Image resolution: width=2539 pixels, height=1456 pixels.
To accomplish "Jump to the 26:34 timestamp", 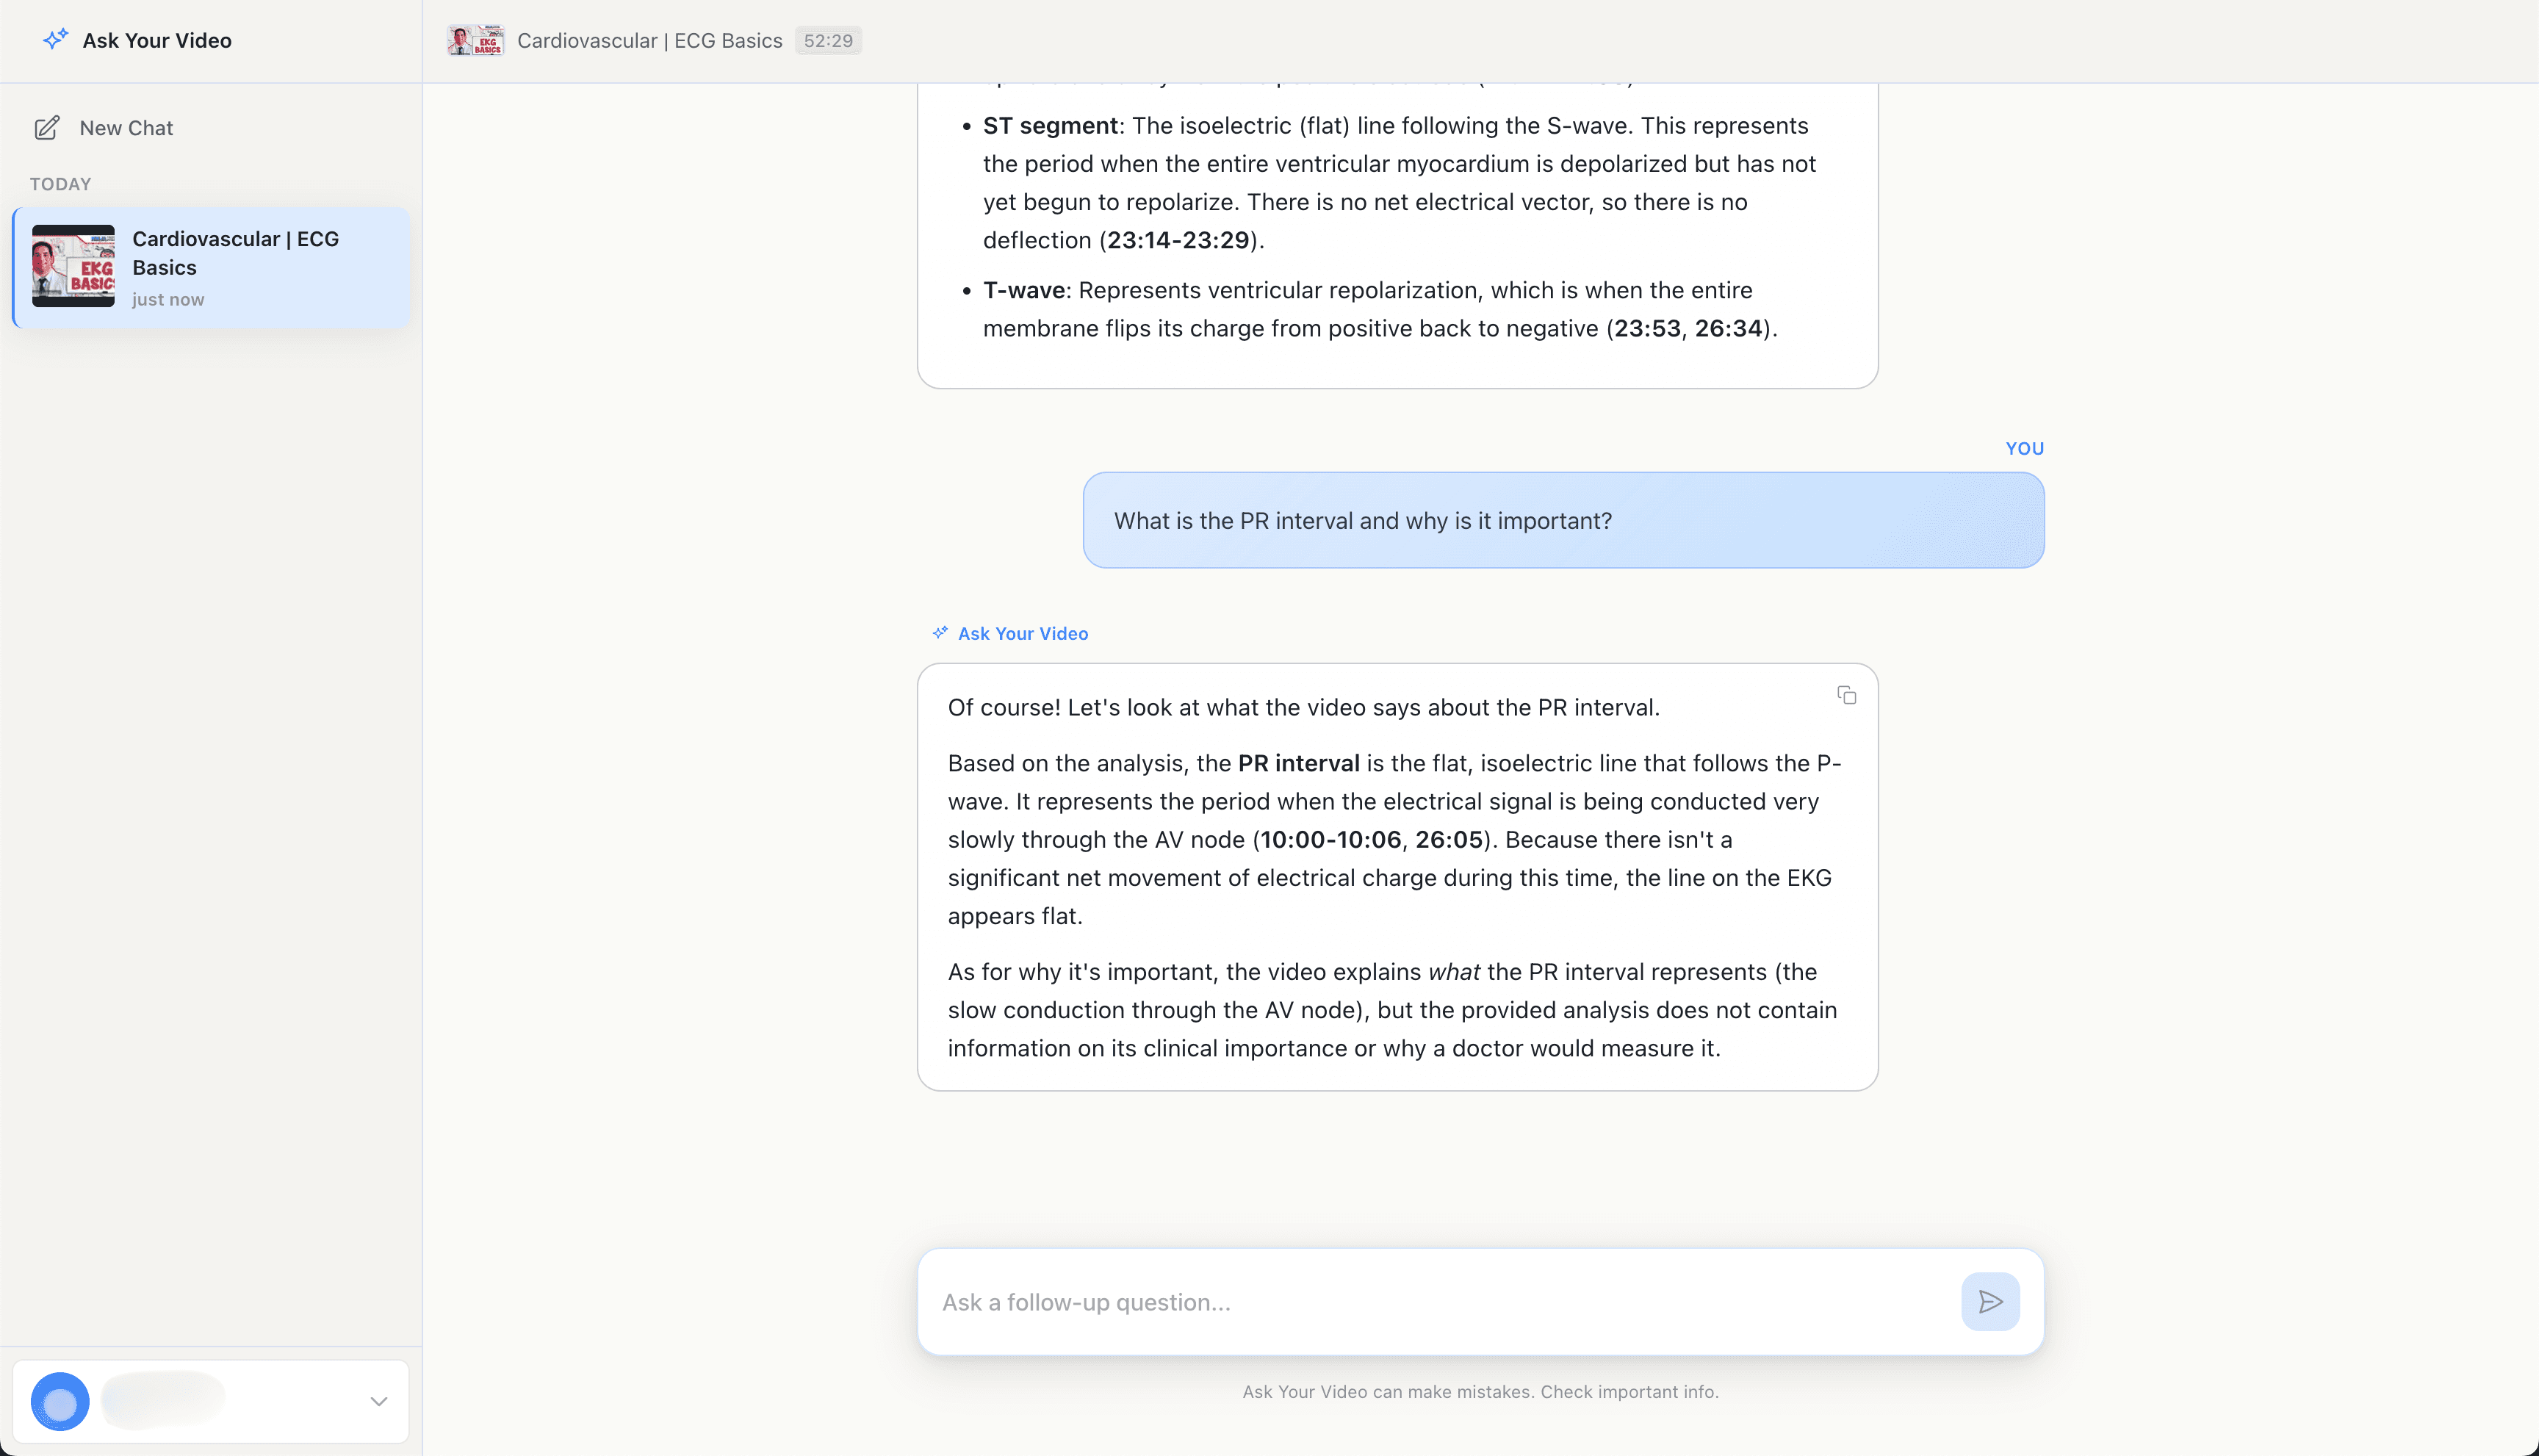I will click(x=1727, y=328).
